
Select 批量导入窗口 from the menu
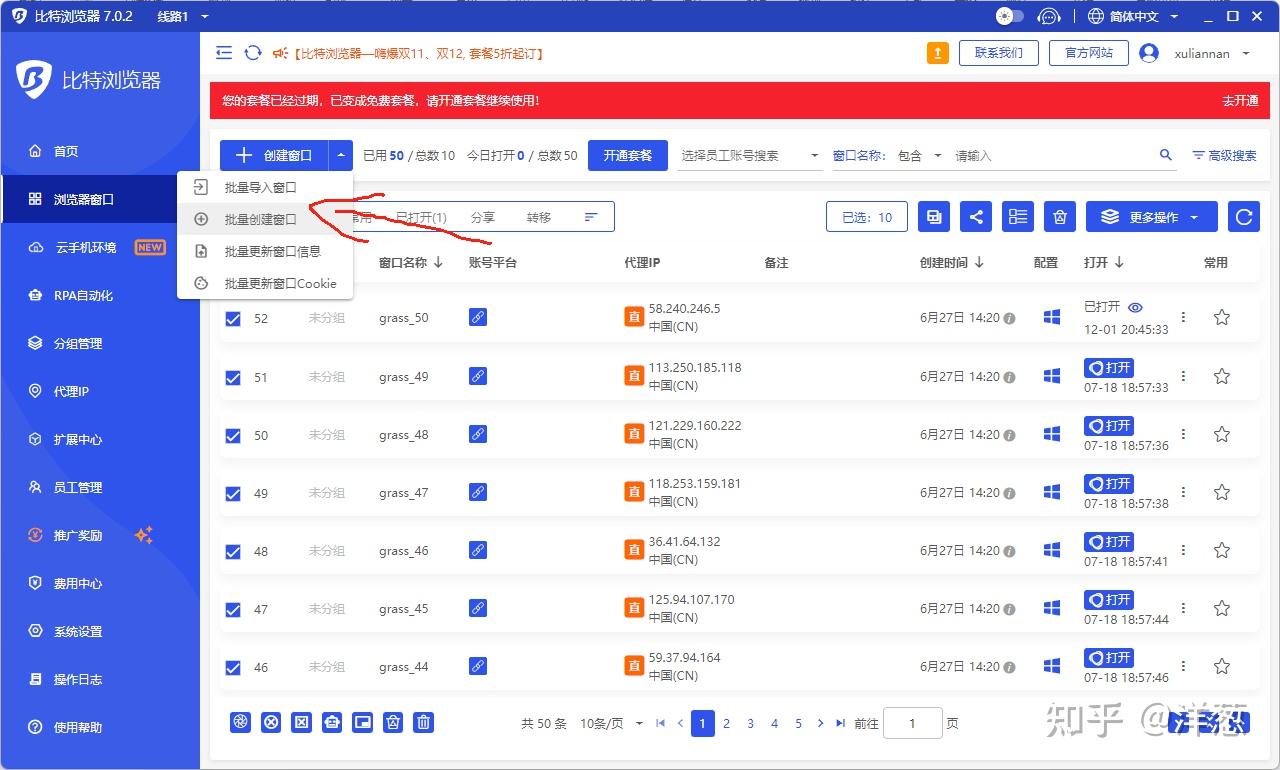point(265,187)
